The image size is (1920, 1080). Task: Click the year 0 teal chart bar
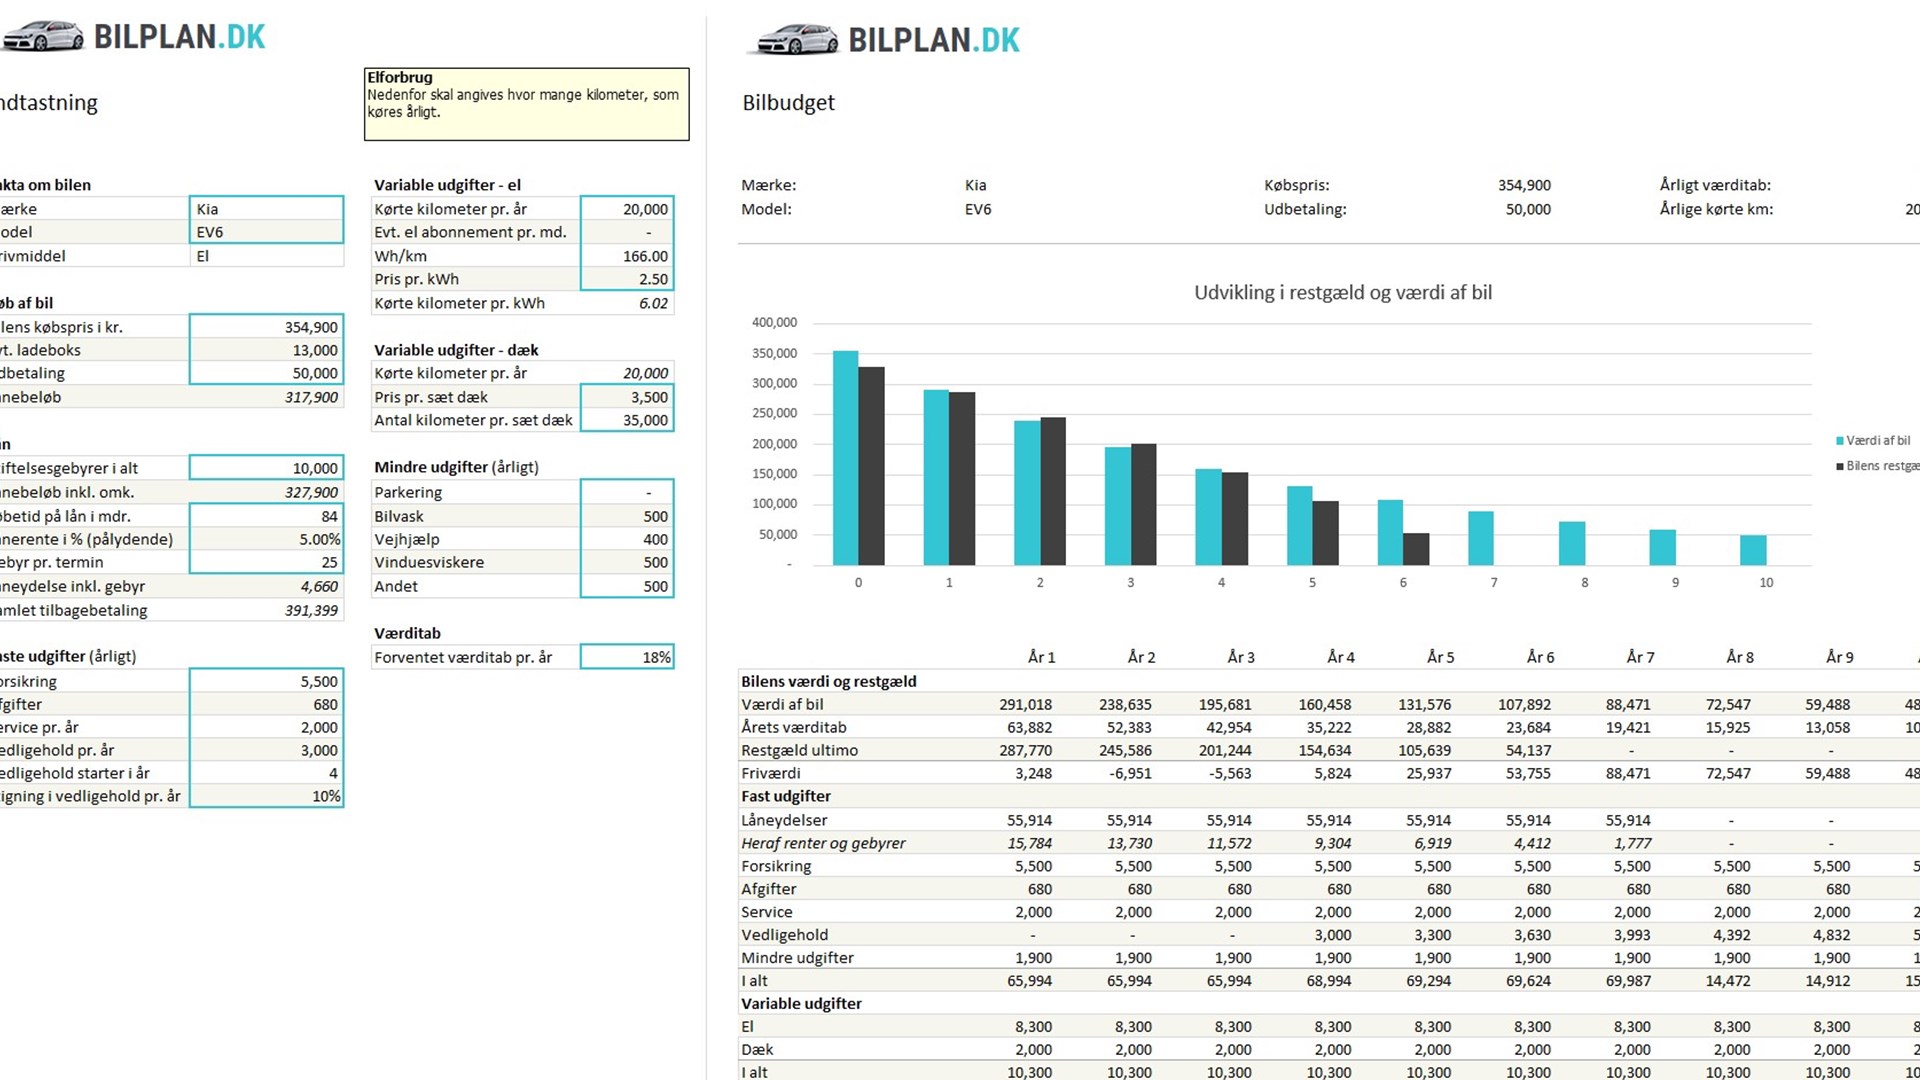tap(845, 458)
